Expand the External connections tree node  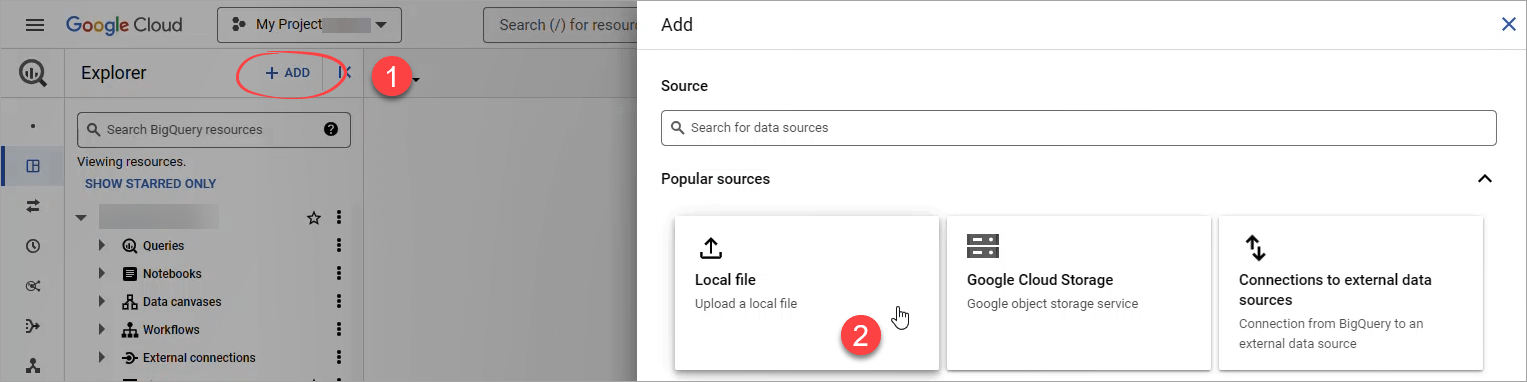point(102,357)
